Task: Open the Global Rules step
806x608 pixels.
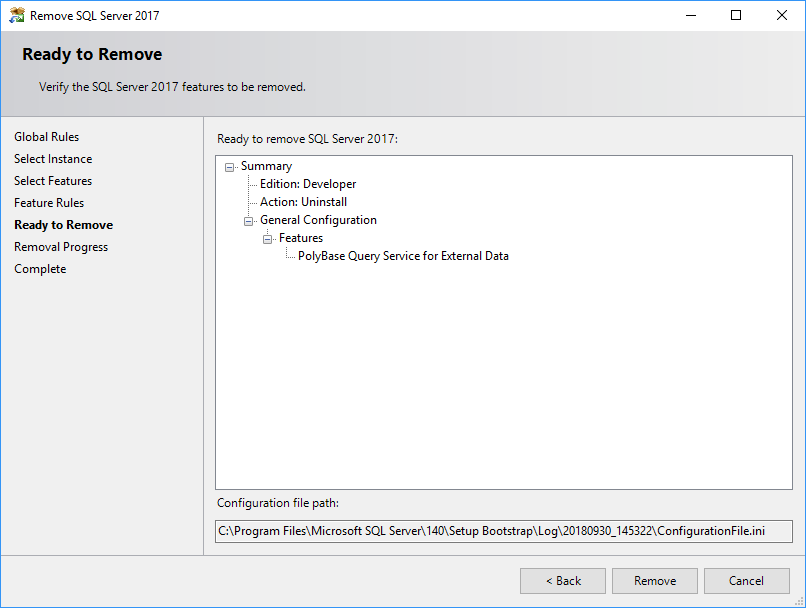Action: tap(46, 137)
